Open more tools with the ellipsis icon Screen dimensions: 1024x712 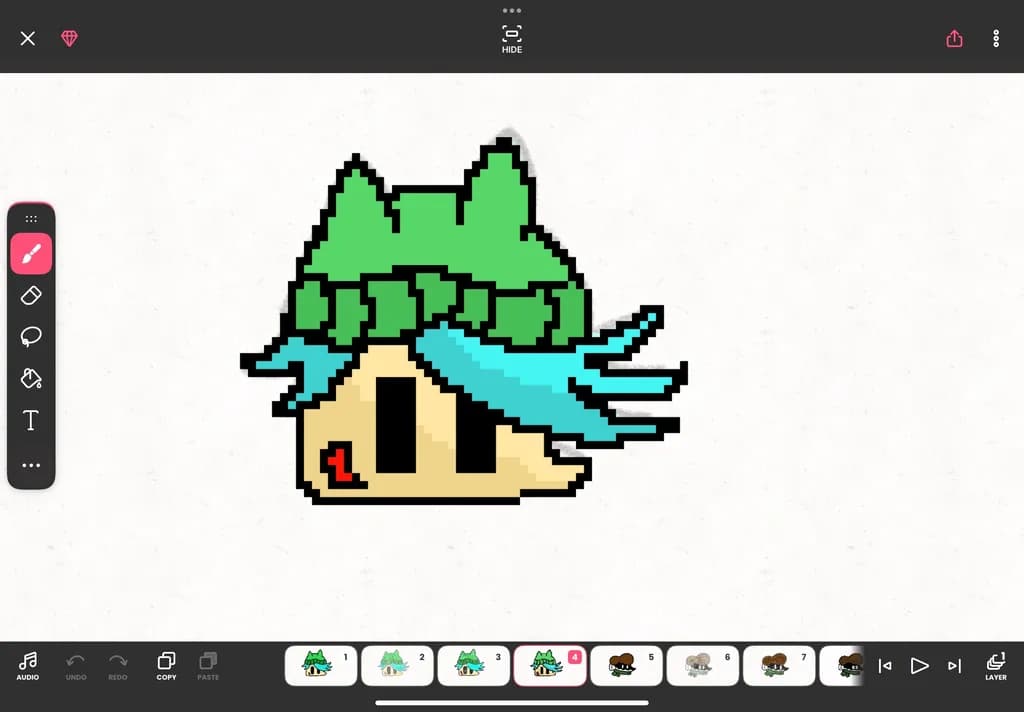(x=31, y=466)
